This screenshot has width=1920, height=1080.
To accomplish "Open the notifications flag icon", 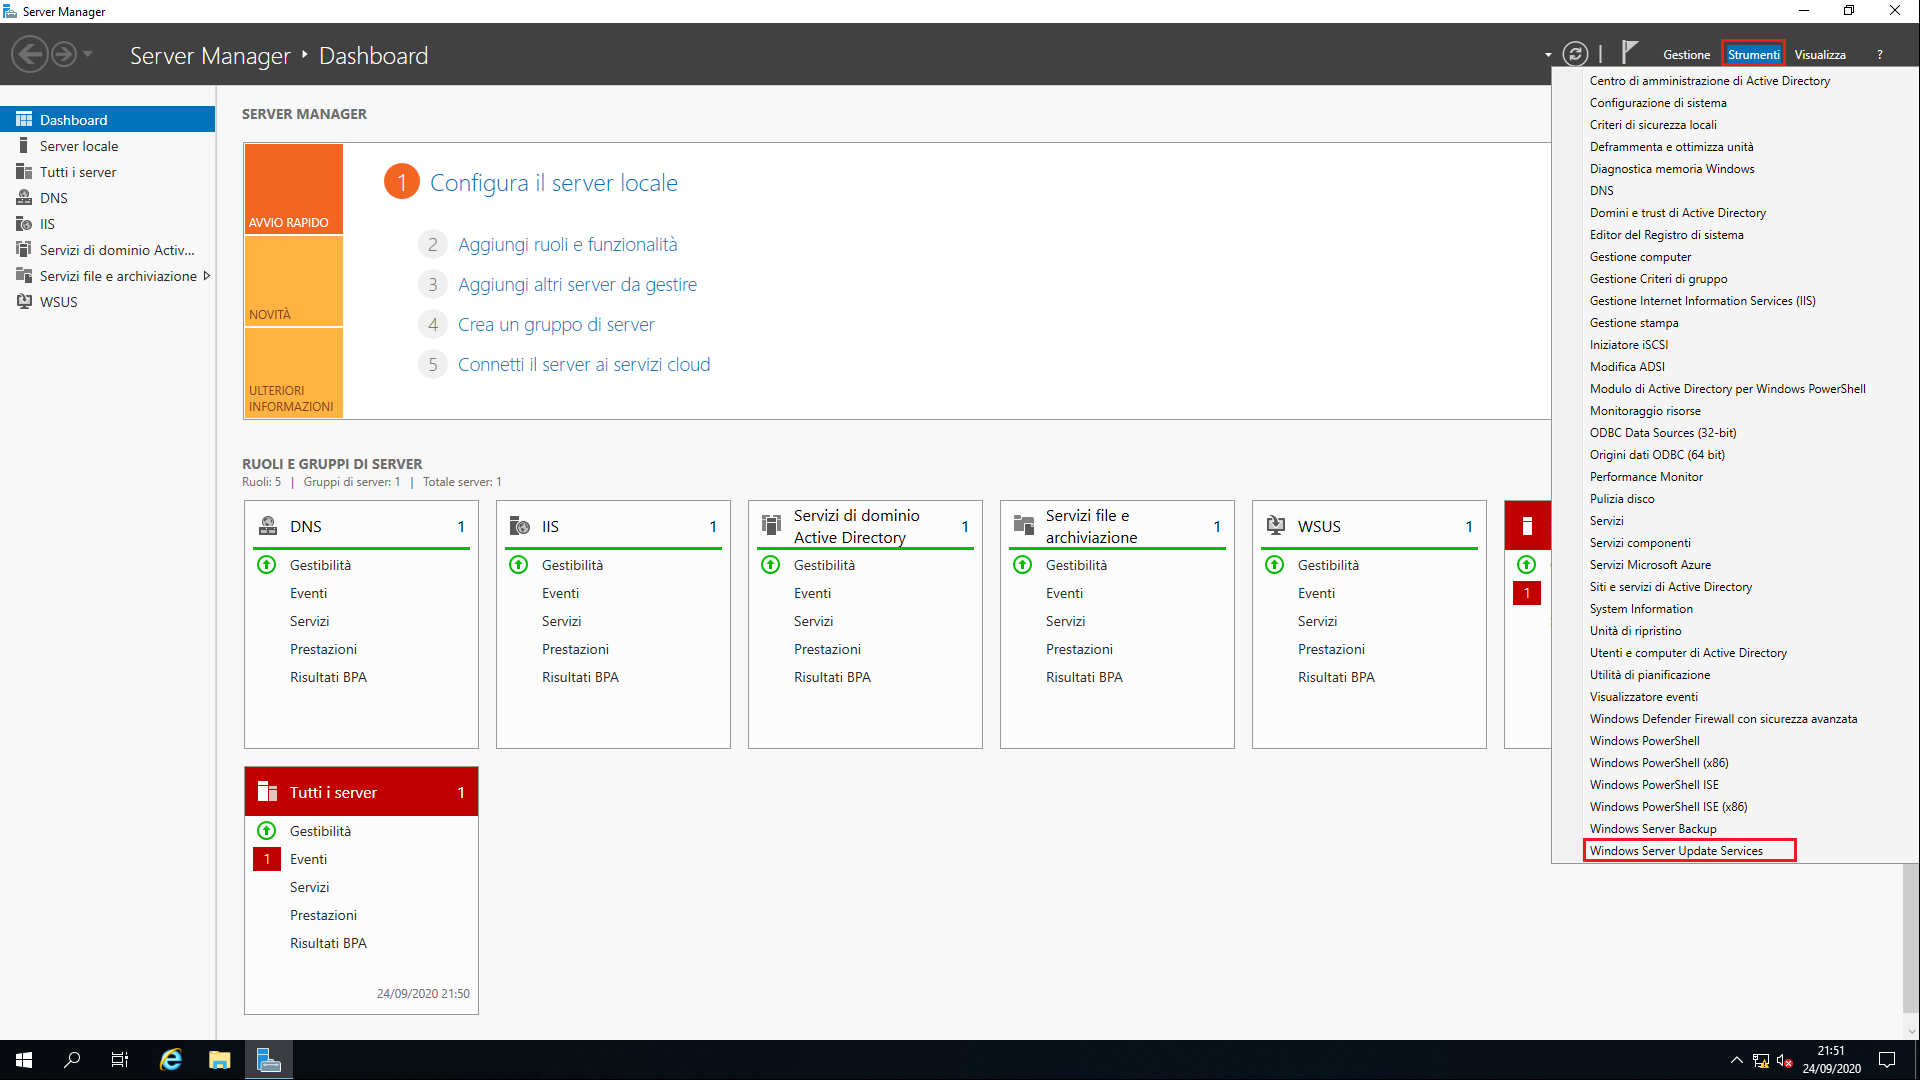I will point(1629,52).
